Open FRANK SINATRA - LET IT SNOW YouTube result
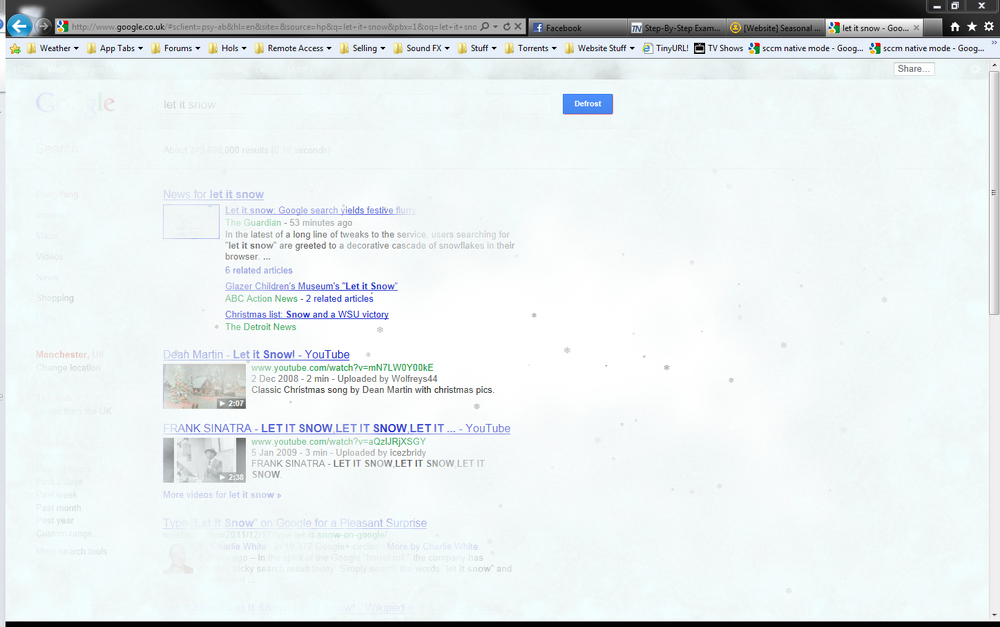 point(336,429)
